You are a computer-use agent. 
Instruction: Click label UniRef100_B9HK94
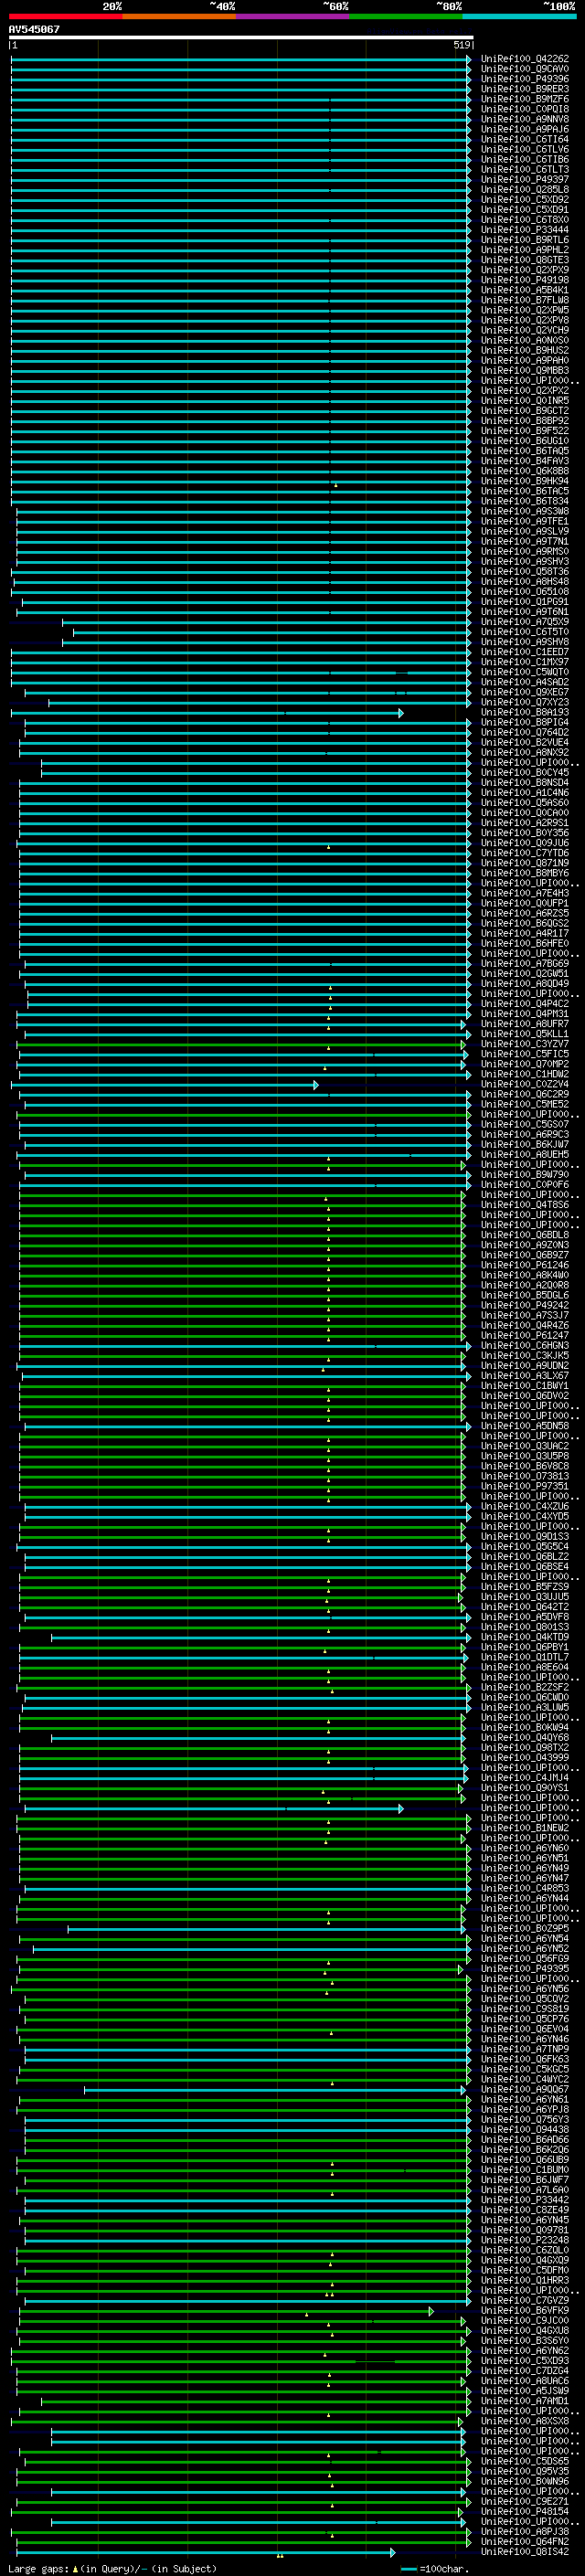pyautogui.click(x=525, y=481)
